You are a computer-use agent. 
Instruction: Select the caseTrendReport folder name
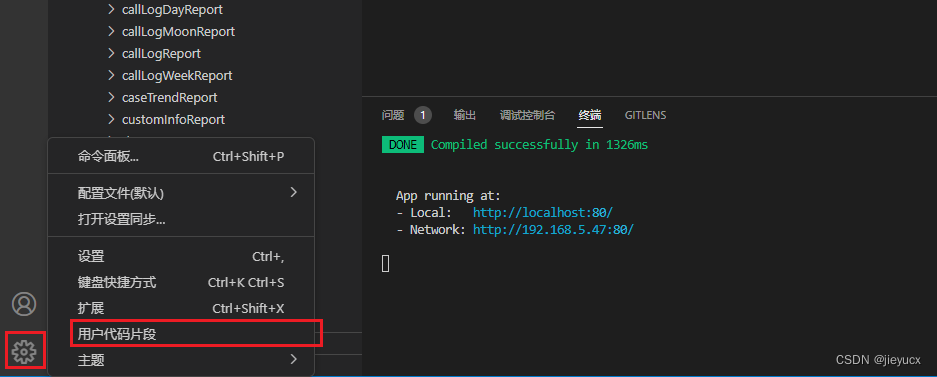(170, 97)
